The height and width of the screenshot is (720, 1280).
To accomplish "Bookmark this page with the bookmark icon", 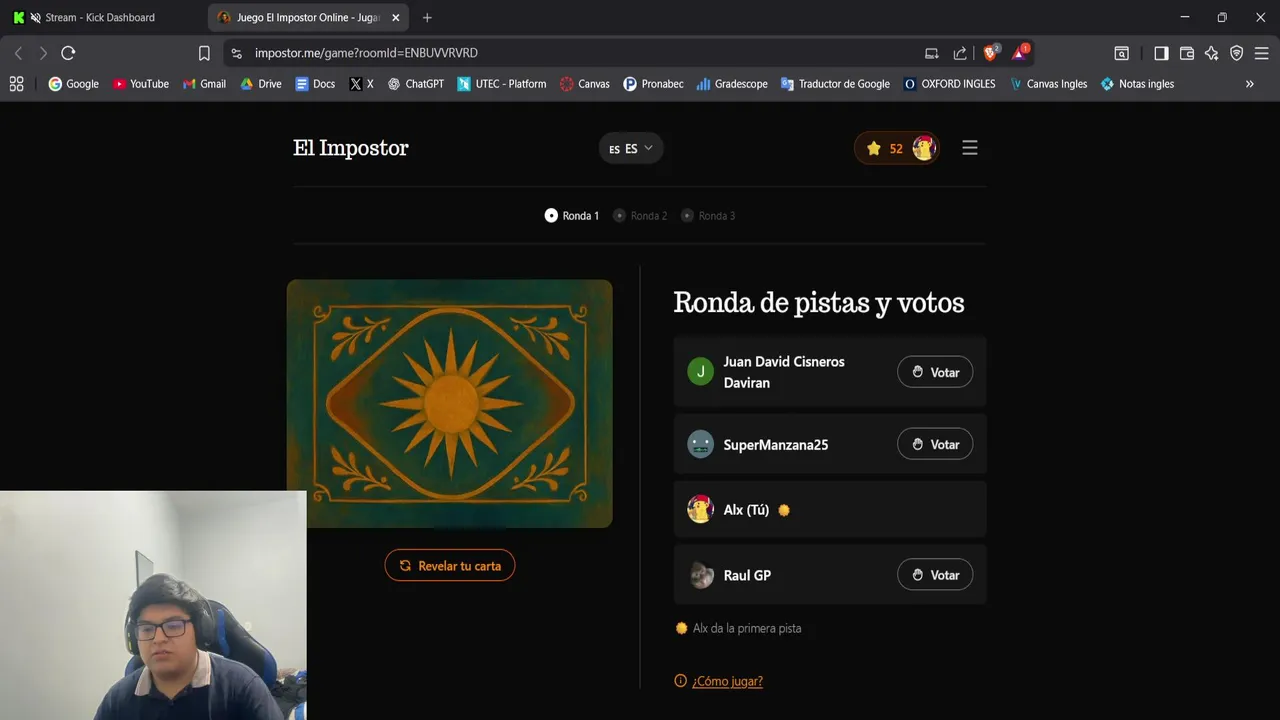I will pyautogui.click(x=204, y=53).
